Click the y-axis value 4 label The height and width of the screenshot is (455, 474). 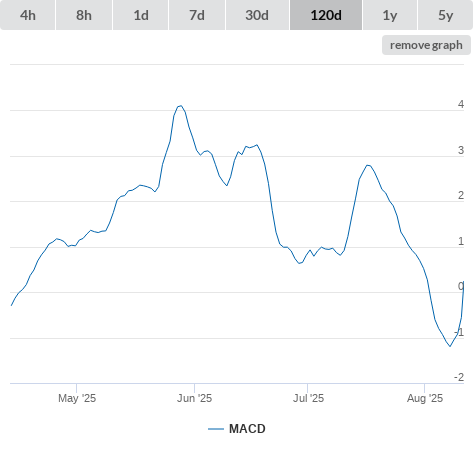point(461,104)
